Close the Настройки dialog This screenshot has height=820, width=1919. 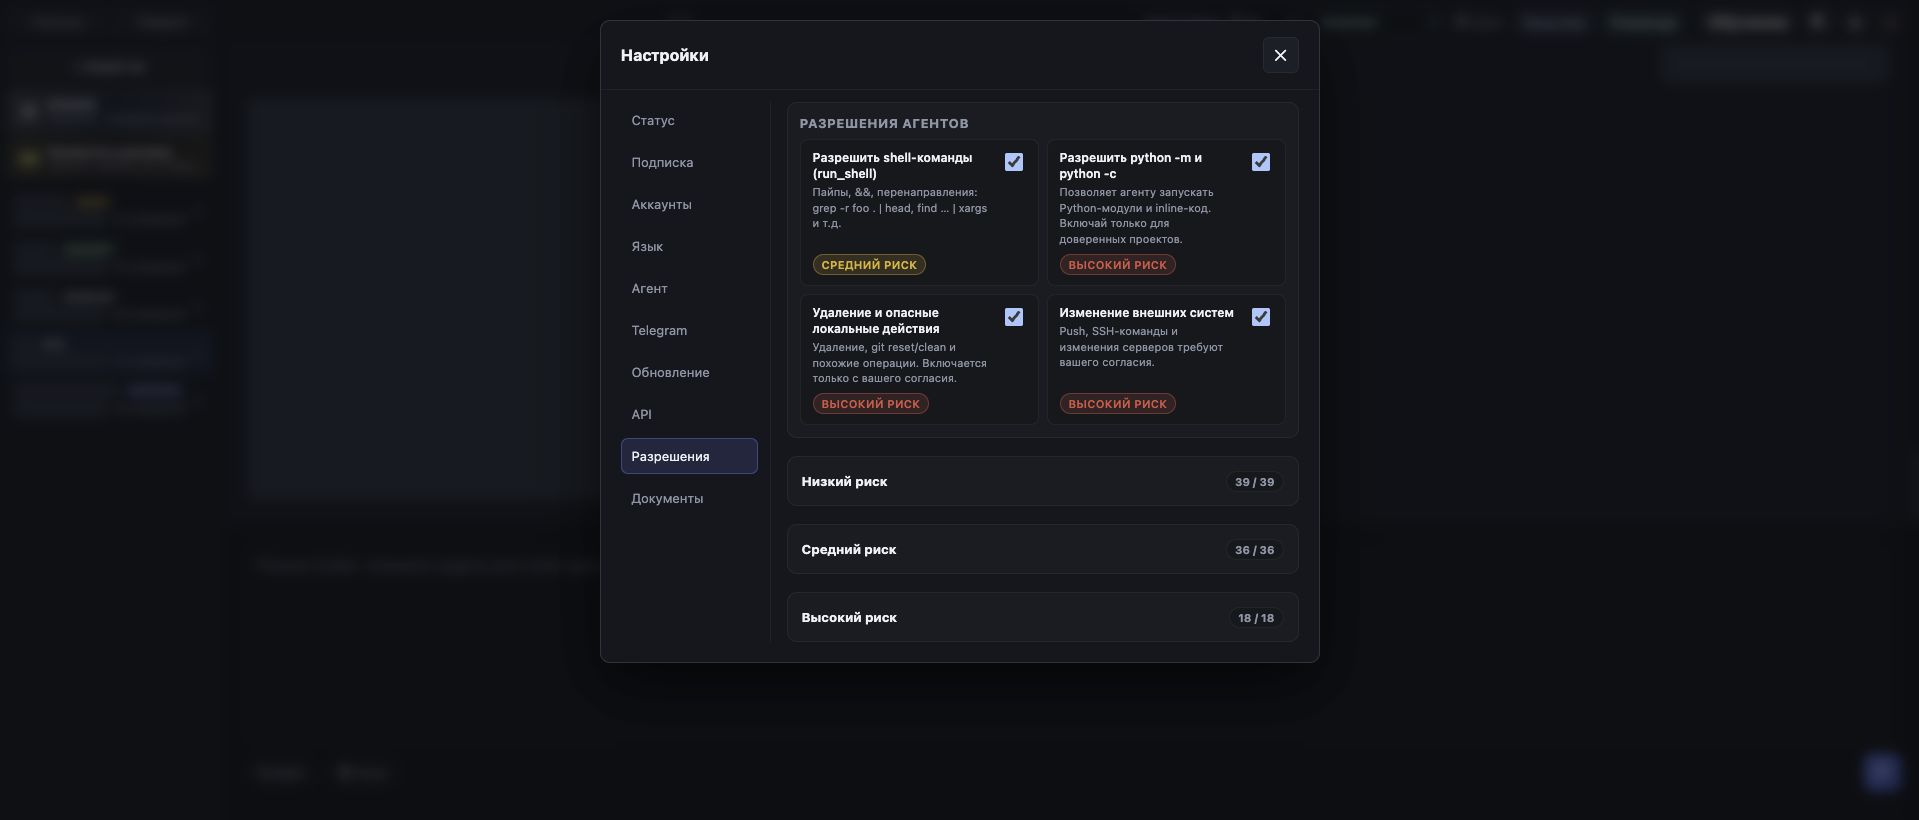point(1280,55)
